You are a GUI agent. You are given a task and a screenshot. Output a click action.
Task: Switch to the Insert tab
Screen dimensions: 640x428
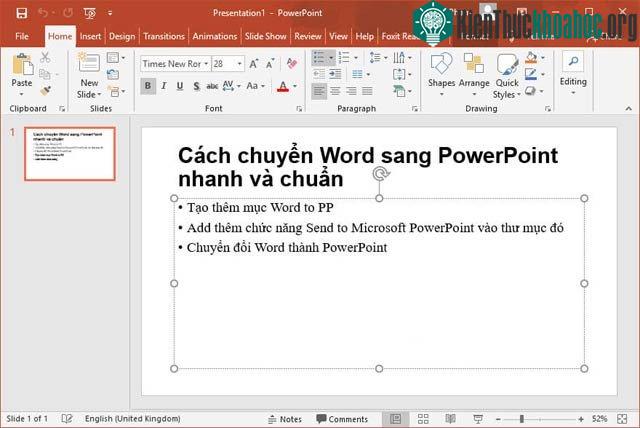pos(90,36)
